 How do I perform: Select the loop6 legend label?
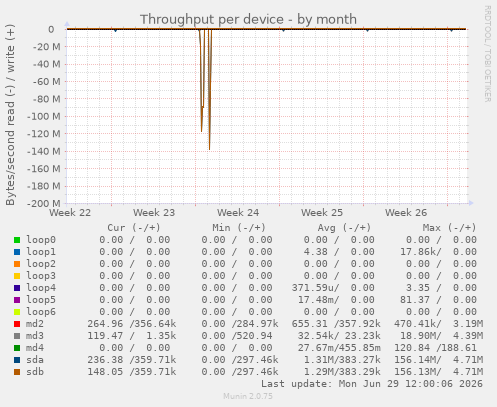pos(41,312)
